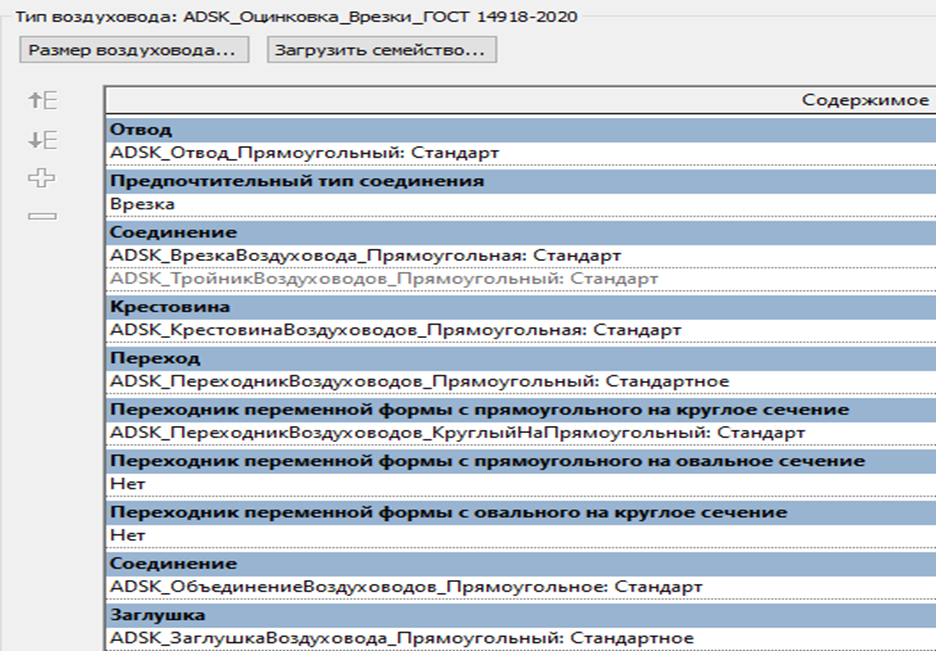Select the Отвод section header
The height and width of the screenshot is (651, 936).
point(521,129)
